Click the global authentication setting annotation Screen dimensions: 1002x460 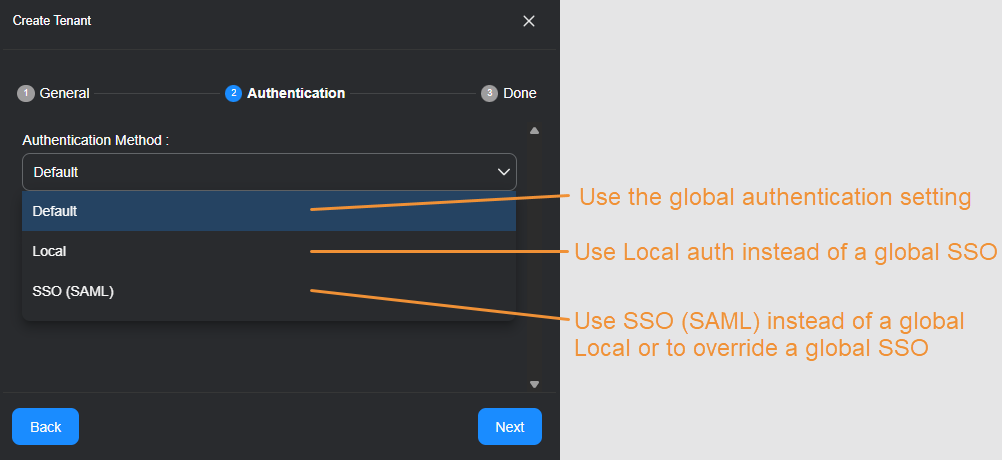775,197
